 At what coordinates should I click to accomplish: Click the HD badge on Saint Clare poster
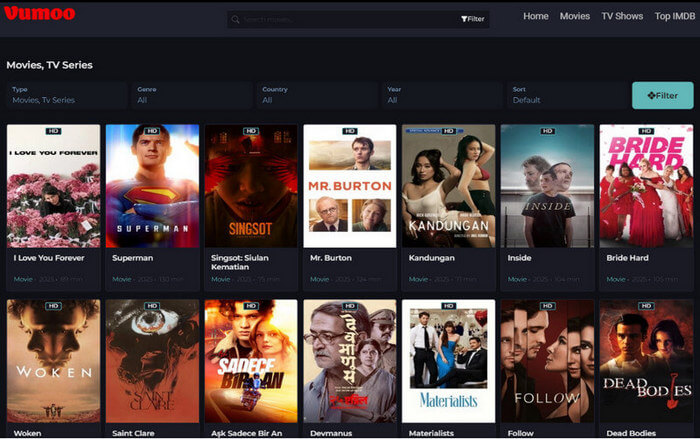tap(152, 306)
